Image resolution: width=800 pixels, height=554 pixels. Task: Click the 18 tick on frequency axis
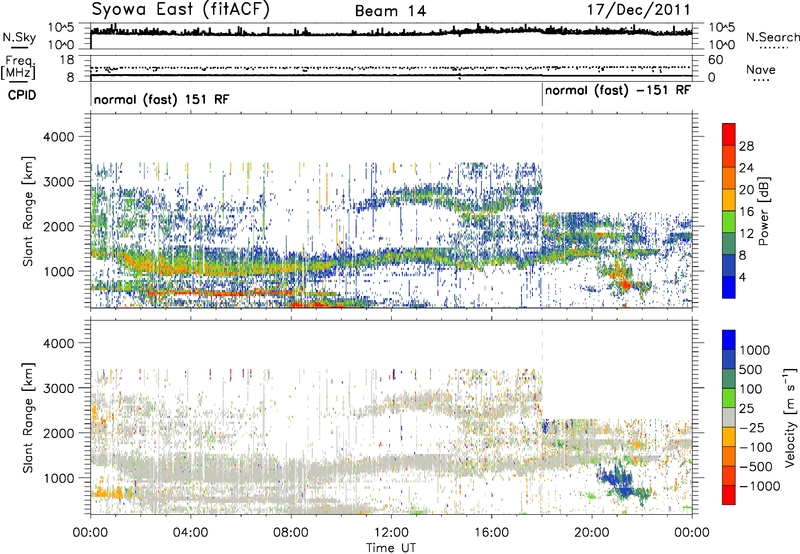[67, 60]
